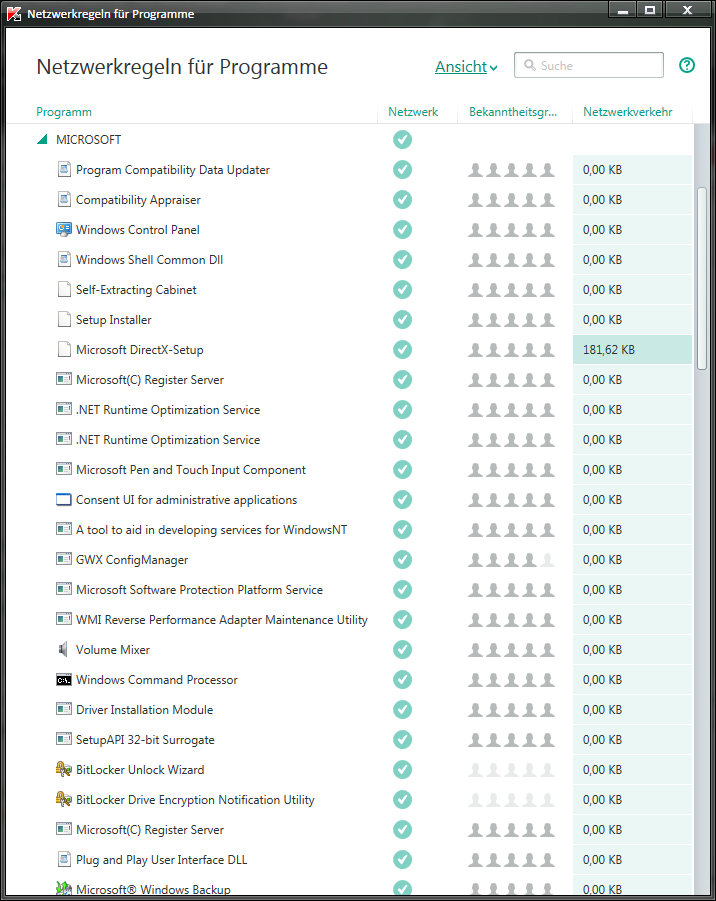
Task: Click the Setup Installer file icon
Action: (x=64, y=319)
